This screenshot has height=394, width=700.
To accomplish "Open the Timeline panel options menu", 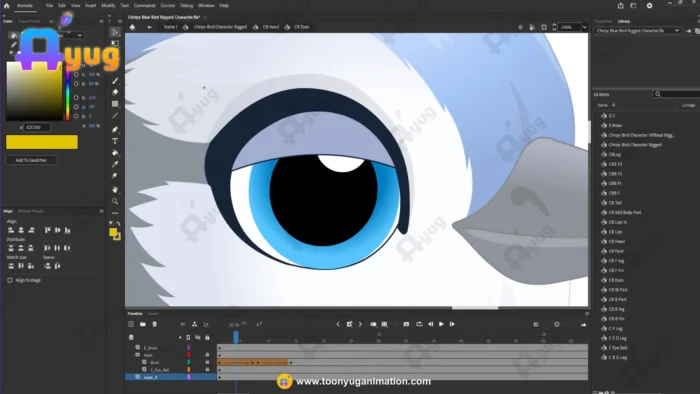I will point(587,314).
